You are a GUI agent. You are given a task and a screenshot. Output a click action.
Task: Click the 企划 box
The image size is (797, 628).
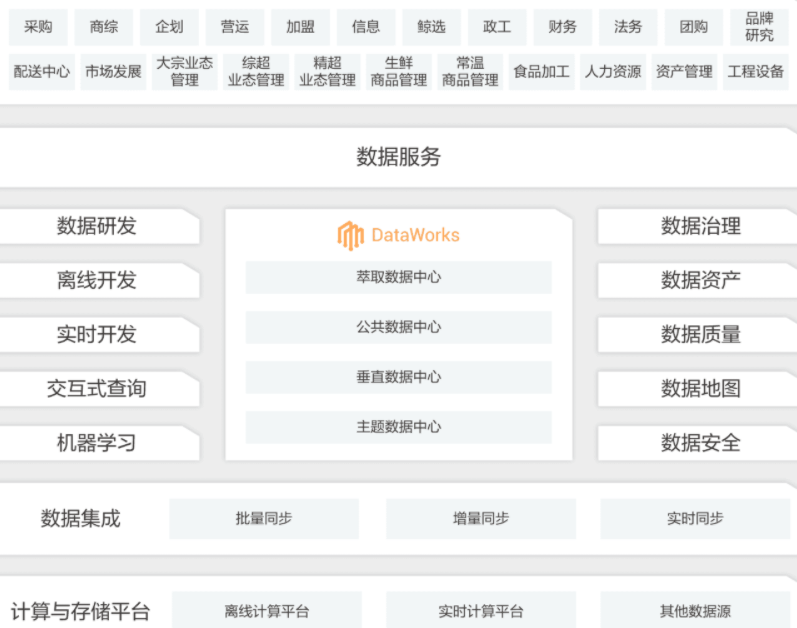point(169,27)
